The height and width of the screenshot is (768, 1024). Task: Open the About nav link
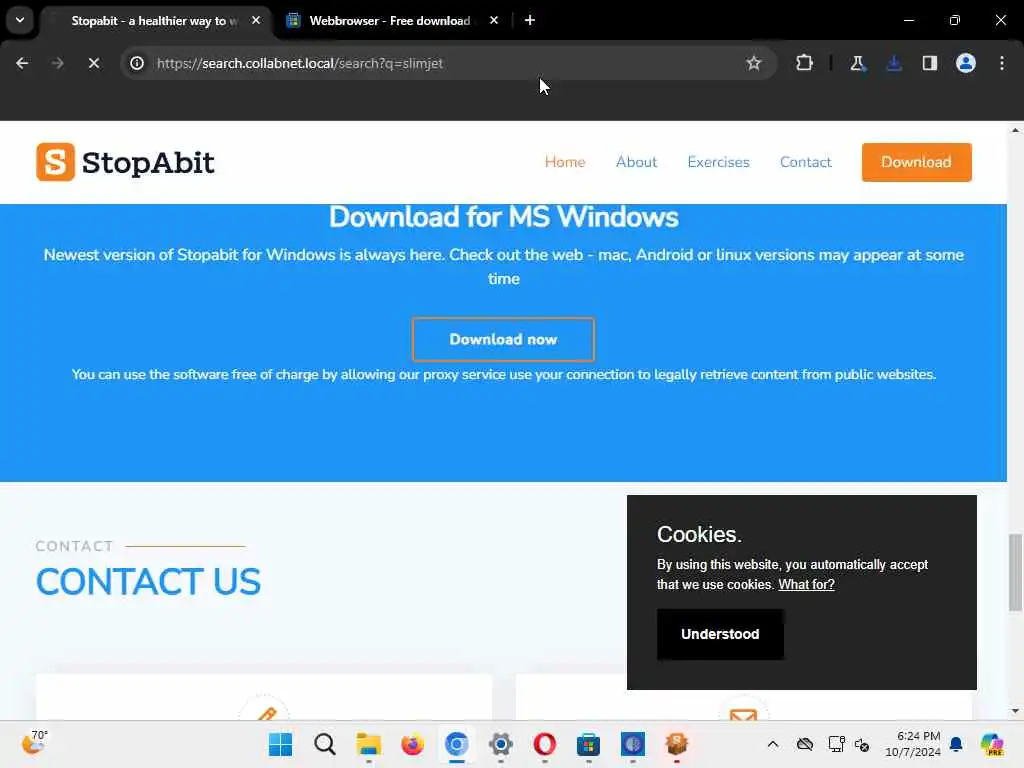[x=636, y=162]
